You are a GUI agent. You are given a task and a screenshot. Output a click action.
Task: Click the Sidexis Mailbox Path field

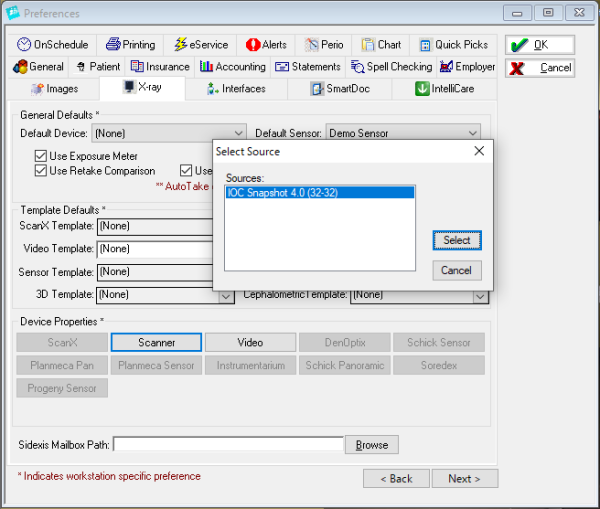pyautogui.click(x=229, y=445)
